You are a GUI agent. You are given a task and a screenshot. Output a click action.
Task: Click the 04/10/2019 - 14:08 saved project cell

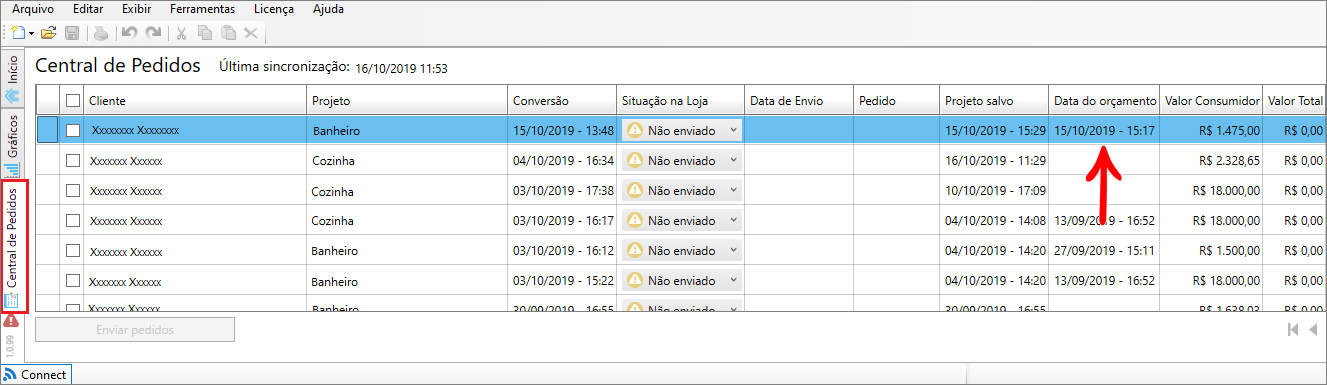pos(994,220)
